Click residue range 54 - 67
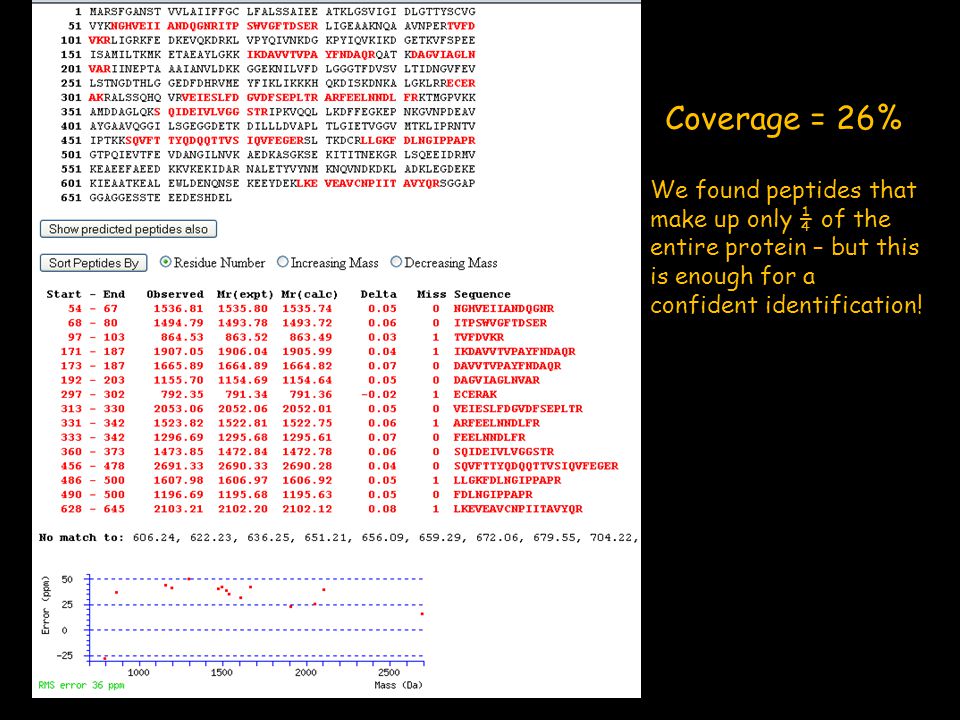The width and height of the screenshot is (960, 720). point(92,309)
